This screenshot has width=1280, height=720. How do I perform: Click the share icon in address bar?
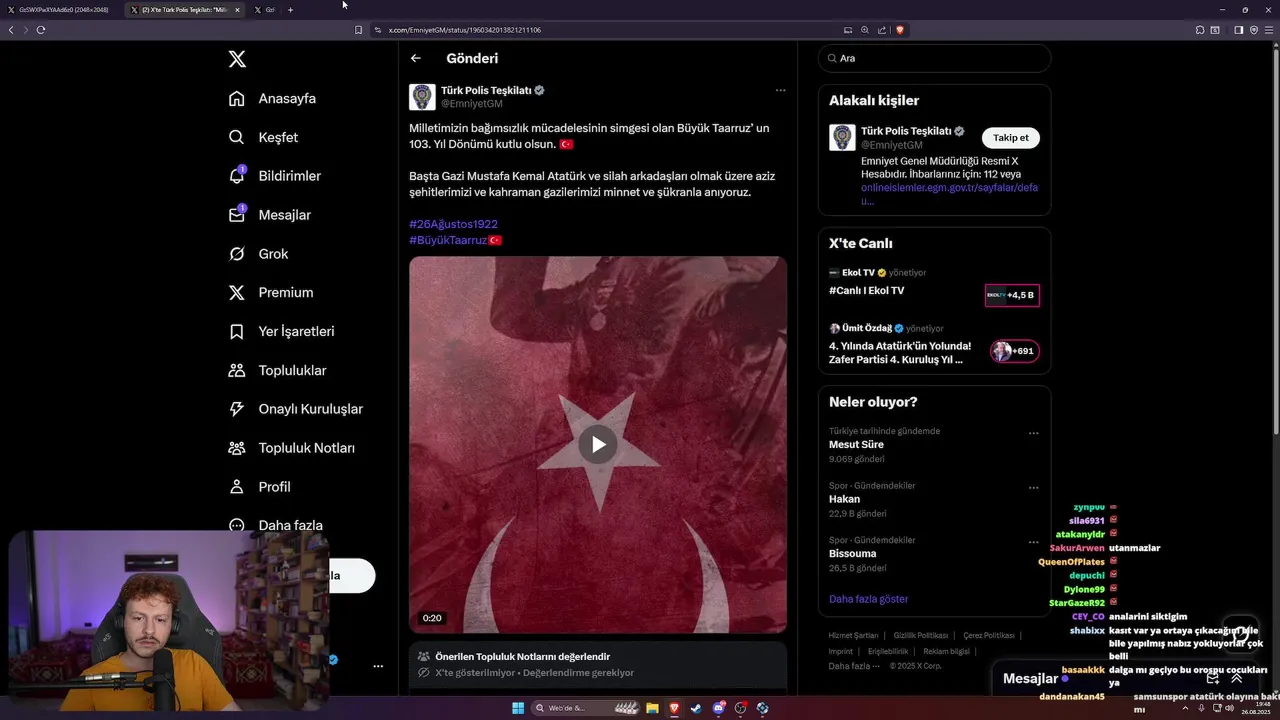[x=882, y=30]
